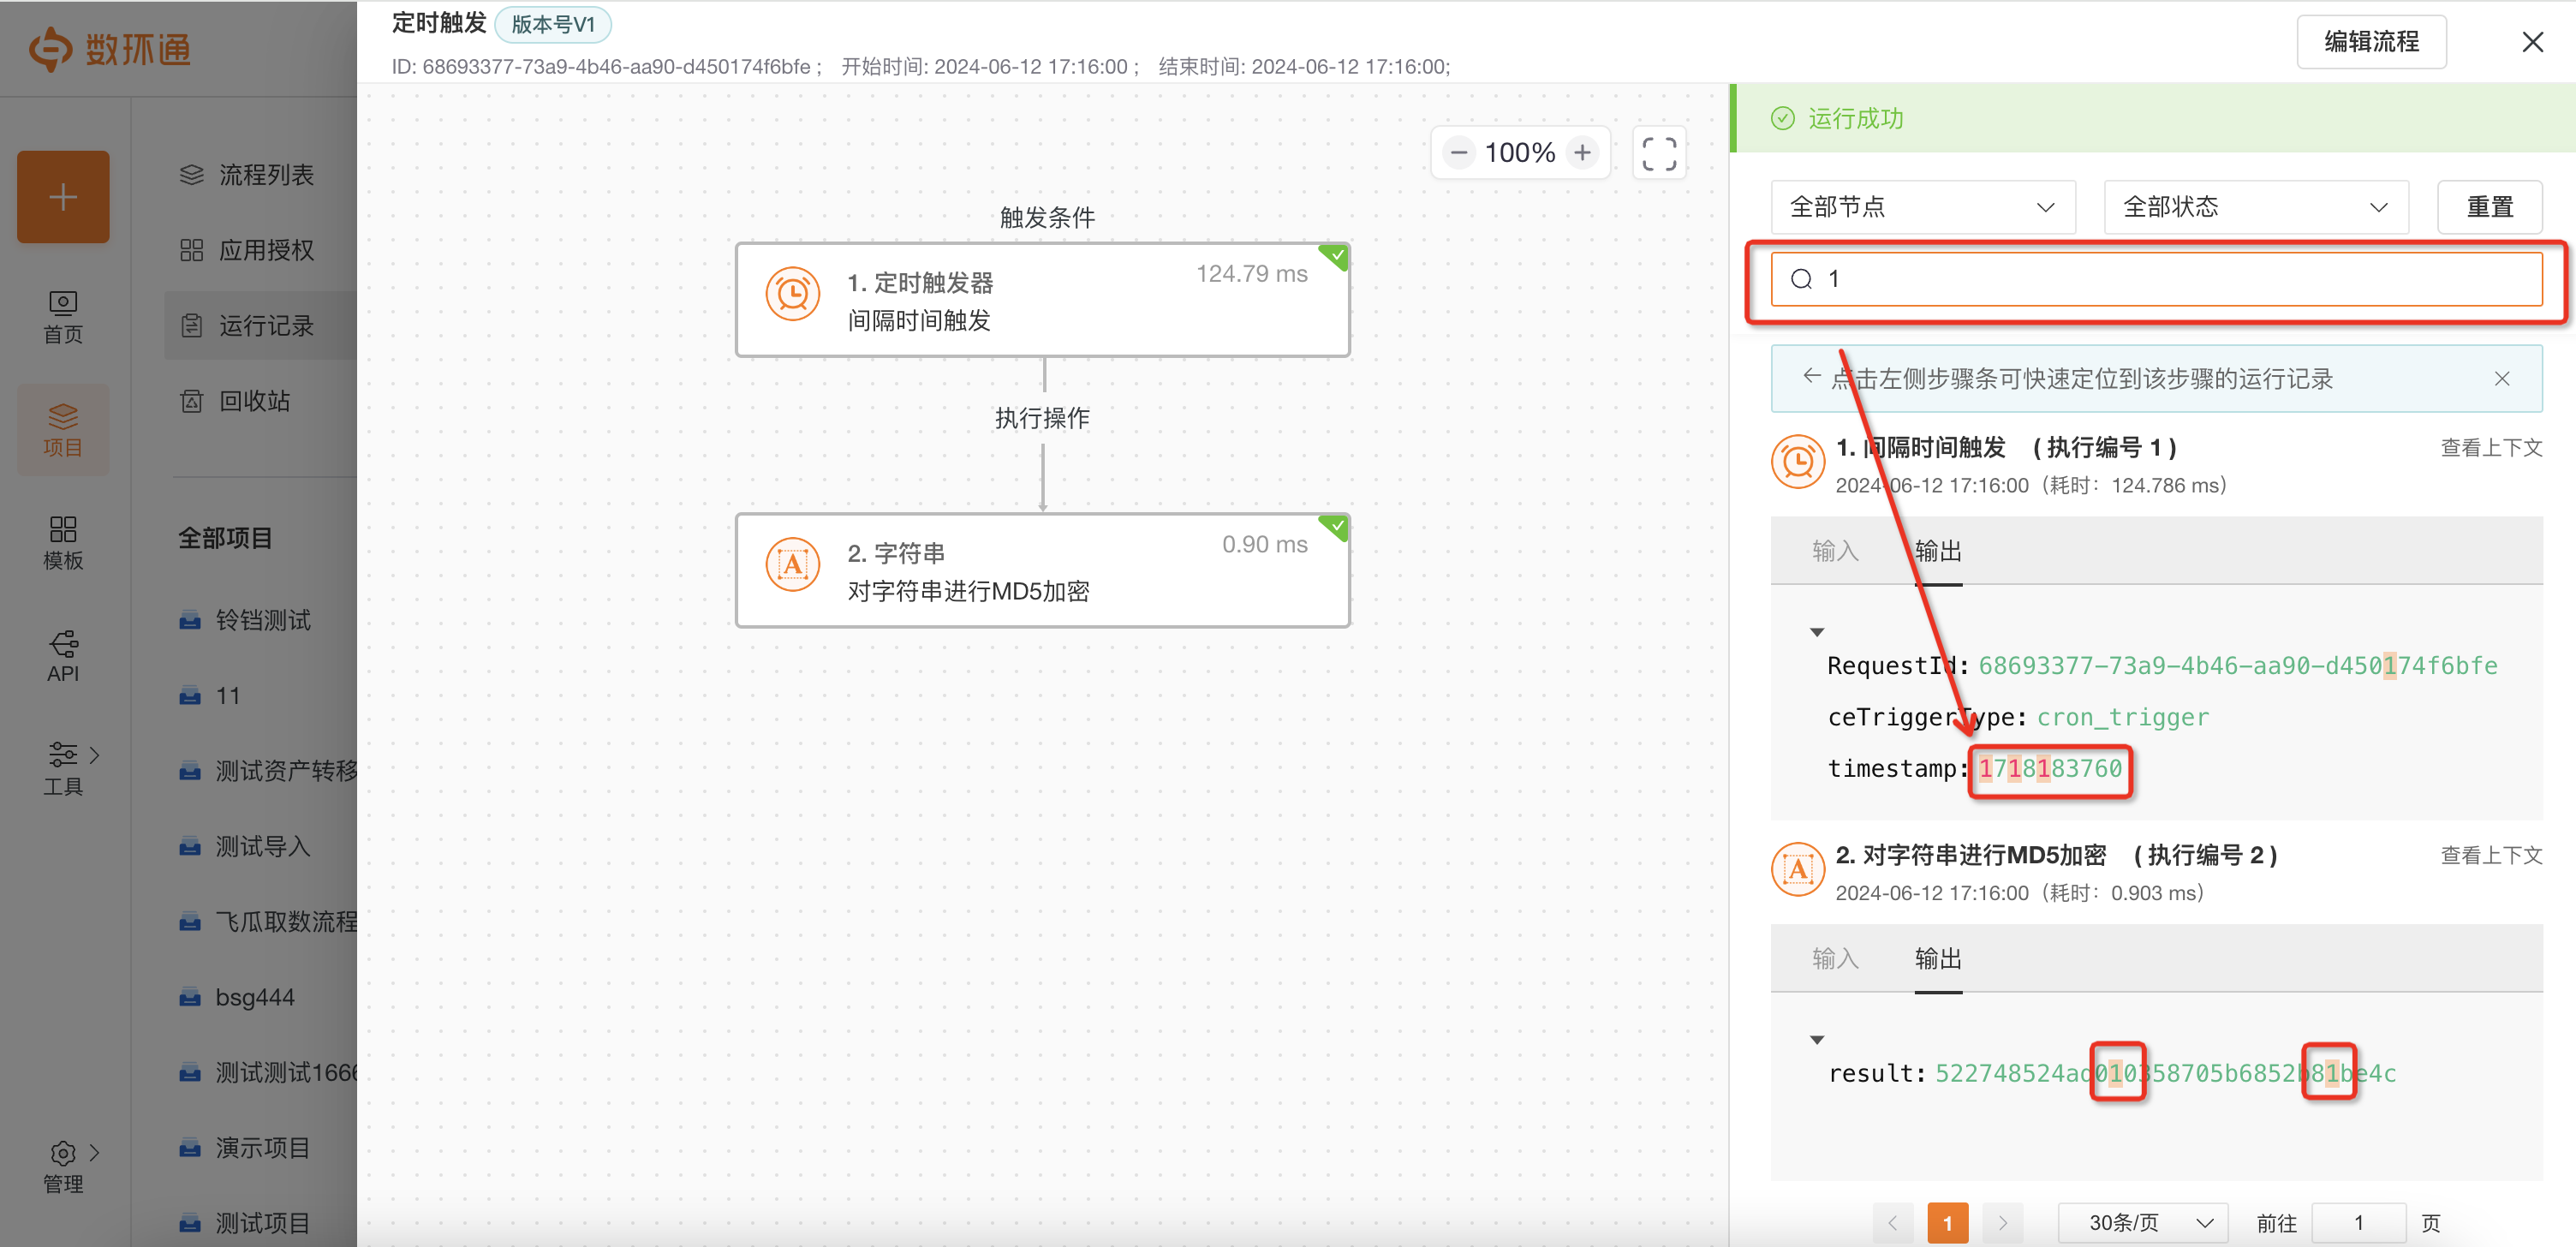Switch to 输出 tab of step 1
Screen dimensions: 2576x1247
point(1938,551)
